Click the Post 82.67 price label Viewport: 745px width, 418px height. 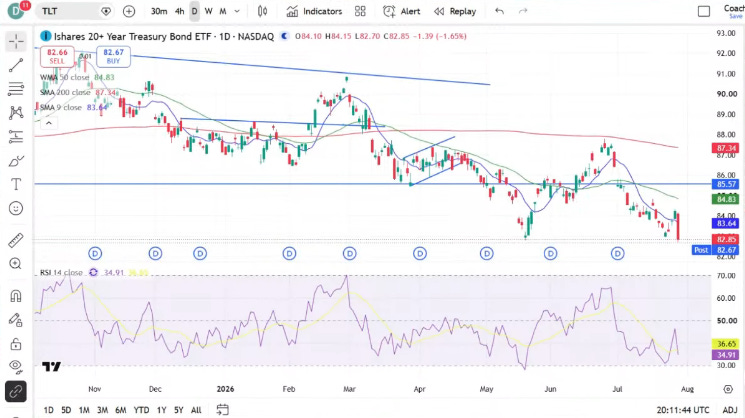(716, 250)
